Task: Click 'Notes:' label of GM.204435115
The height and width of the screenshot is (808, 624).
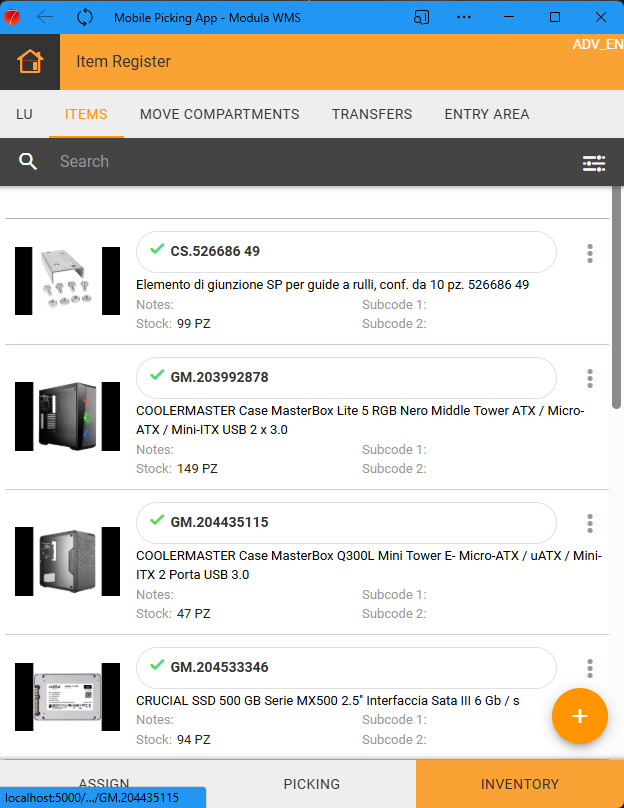Action: click(155, 594)
